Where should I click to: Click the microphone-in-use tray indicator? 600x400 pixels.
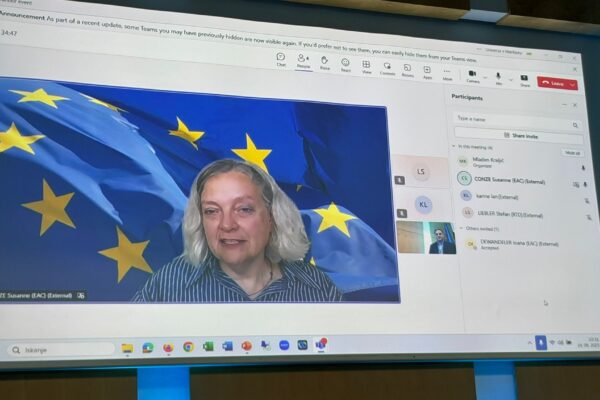pyautogui.click(x=541, y=343)
